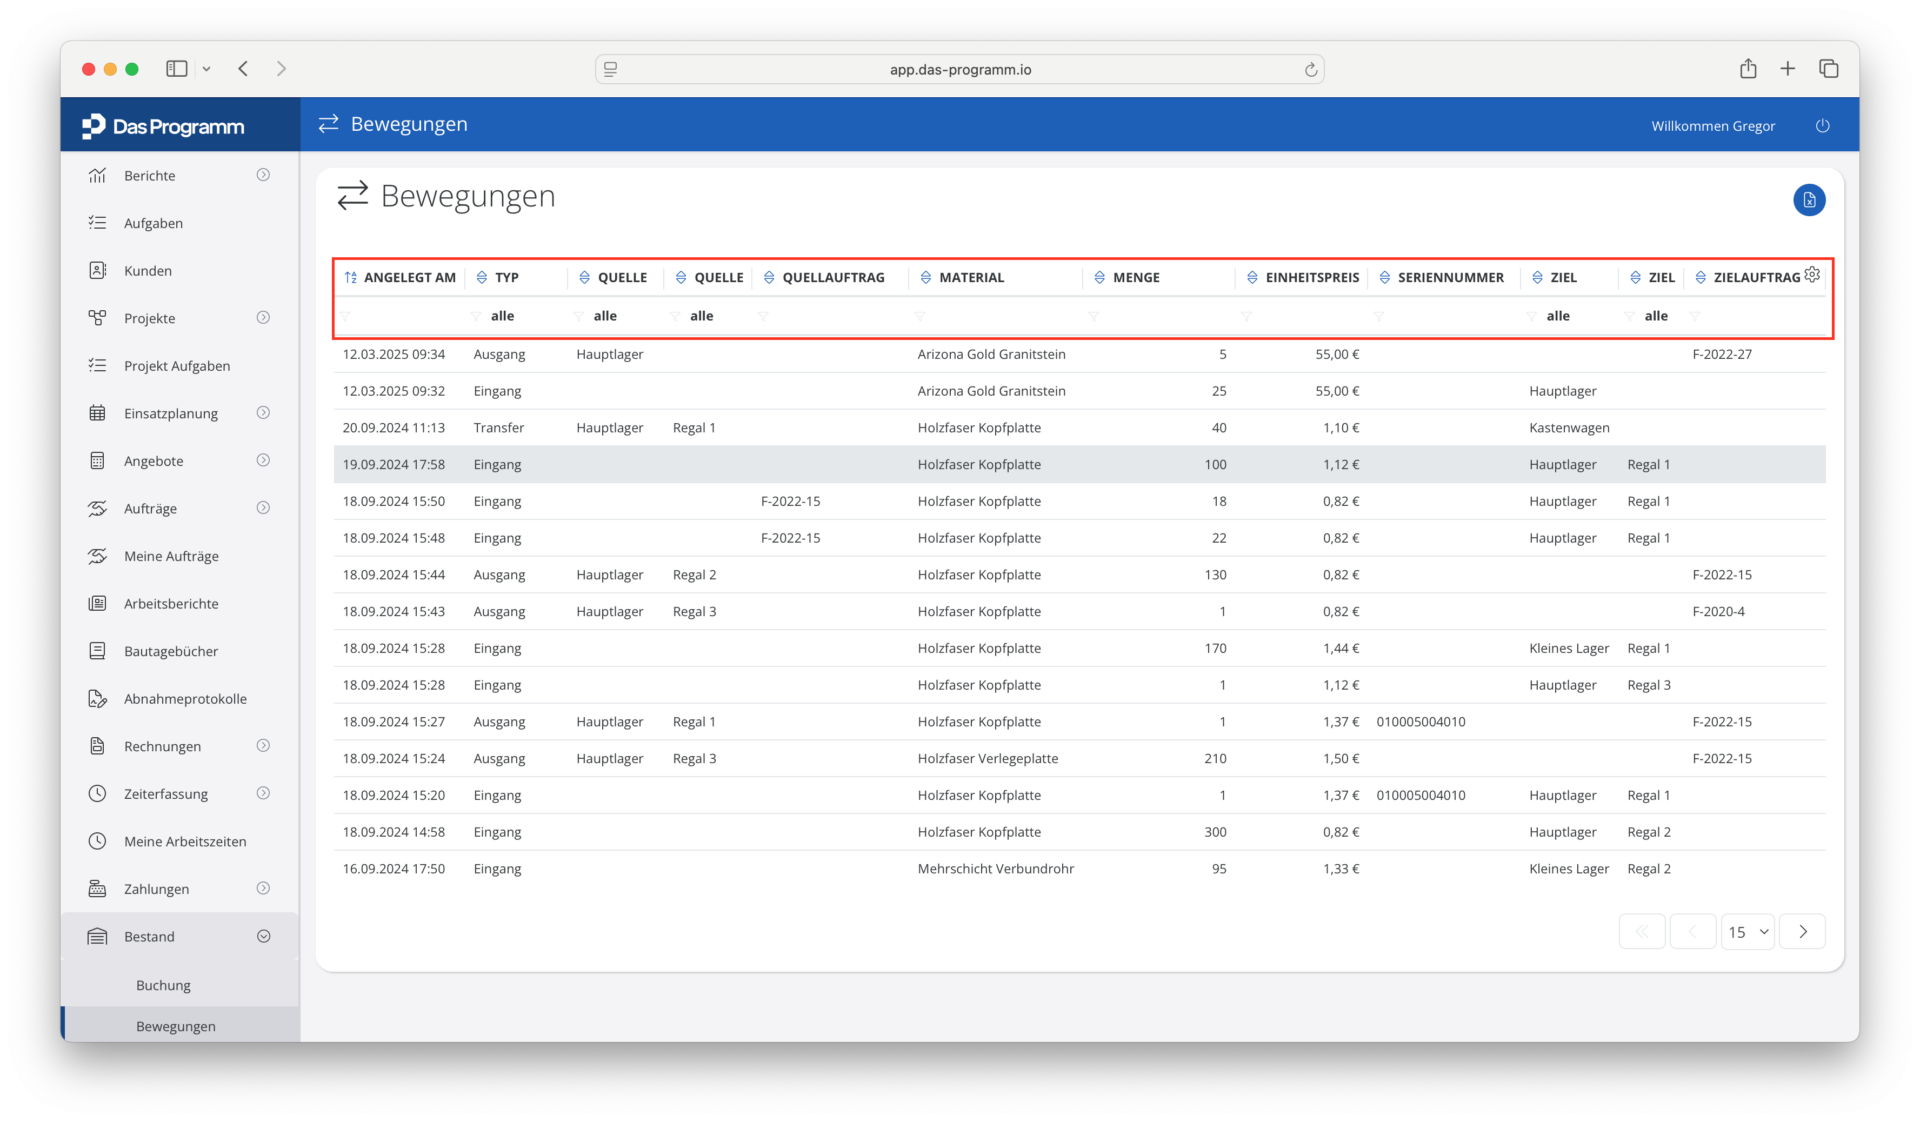Screen dimensions: 1920x1122
Task: Click the Arizona Gold Granitstein Ausgang row
Action: [1079, 354]
